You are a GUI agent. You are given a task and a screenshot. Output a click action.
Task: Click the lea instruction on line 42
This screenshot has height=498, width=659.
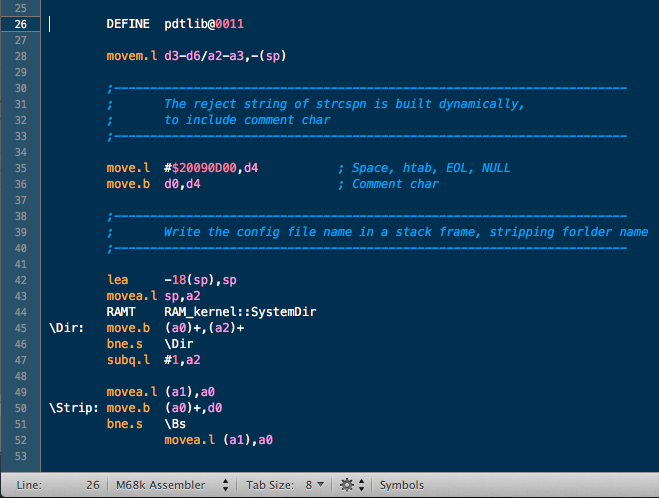[117, 280]
